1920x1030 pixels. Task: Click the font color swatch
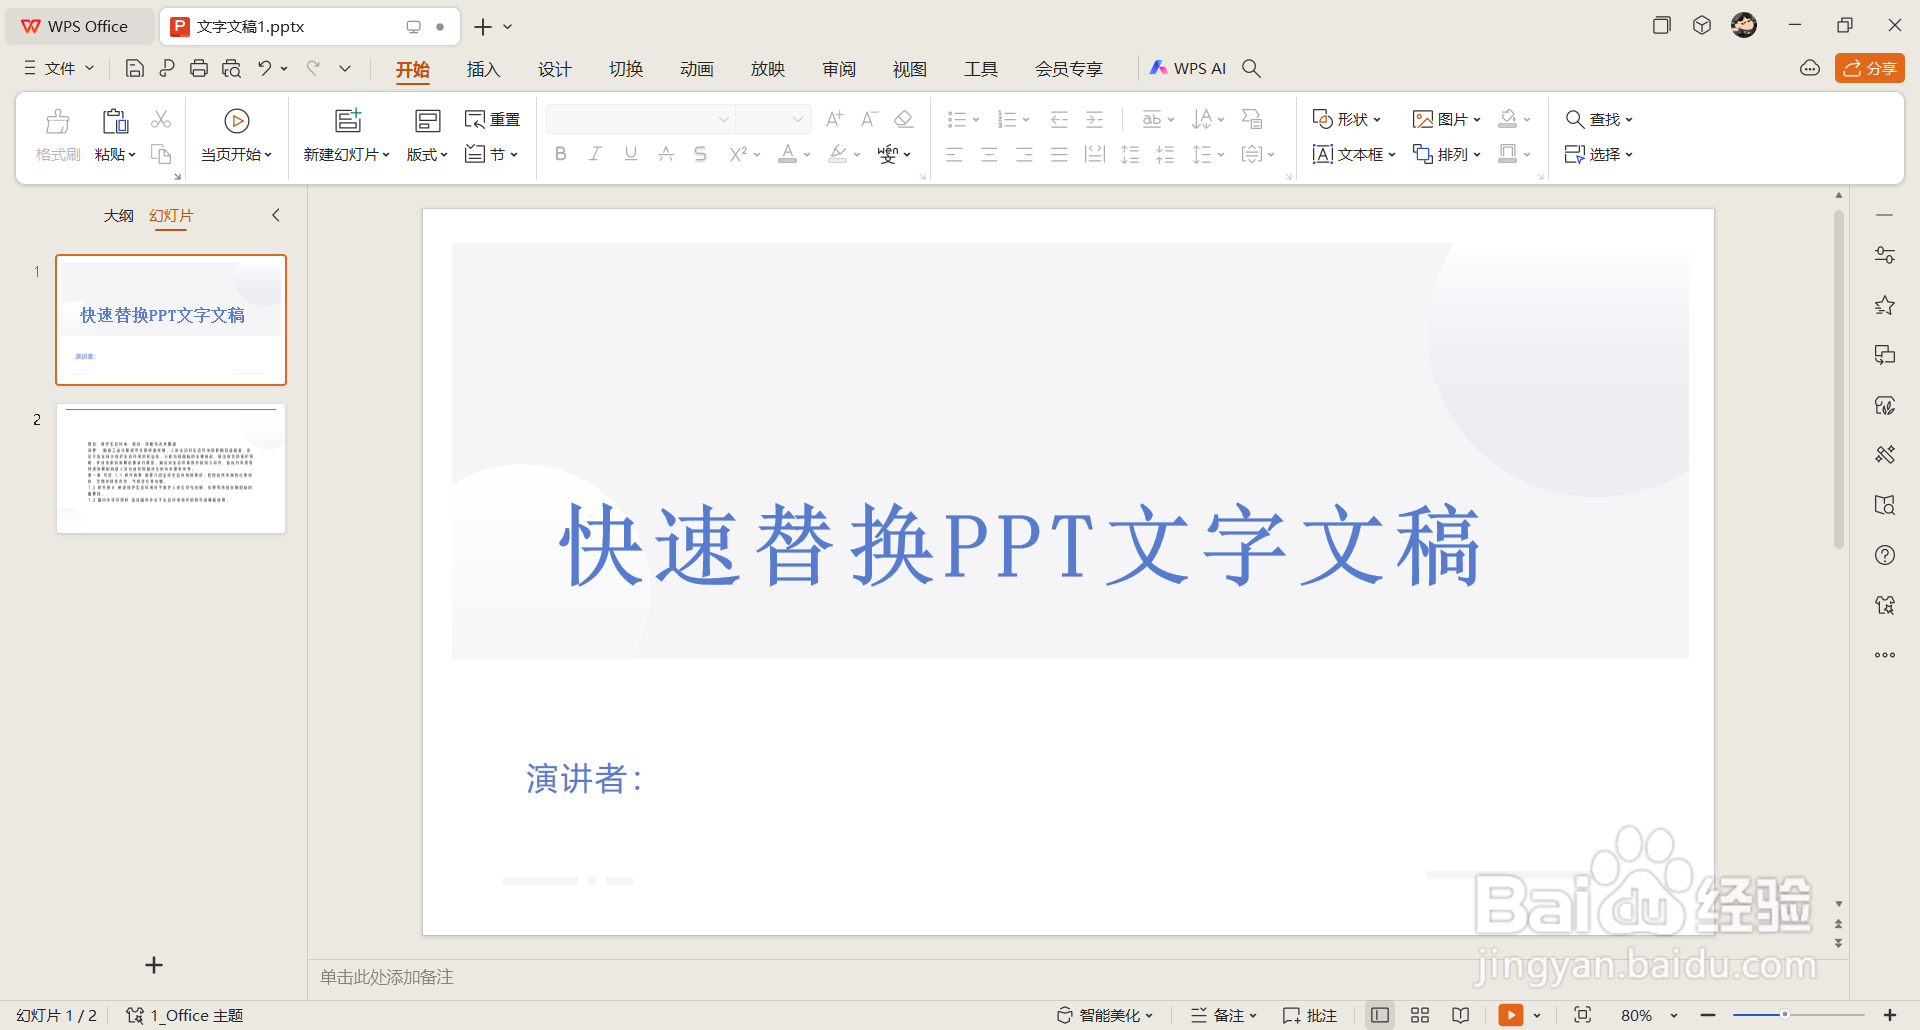[788, 154]
